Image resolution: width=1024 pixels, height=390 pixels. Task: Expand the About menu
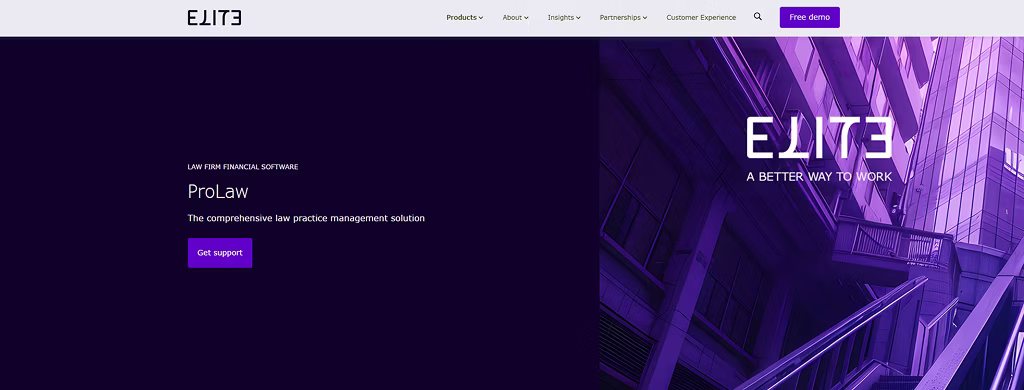pyautogui.click(x=515, y=18)
